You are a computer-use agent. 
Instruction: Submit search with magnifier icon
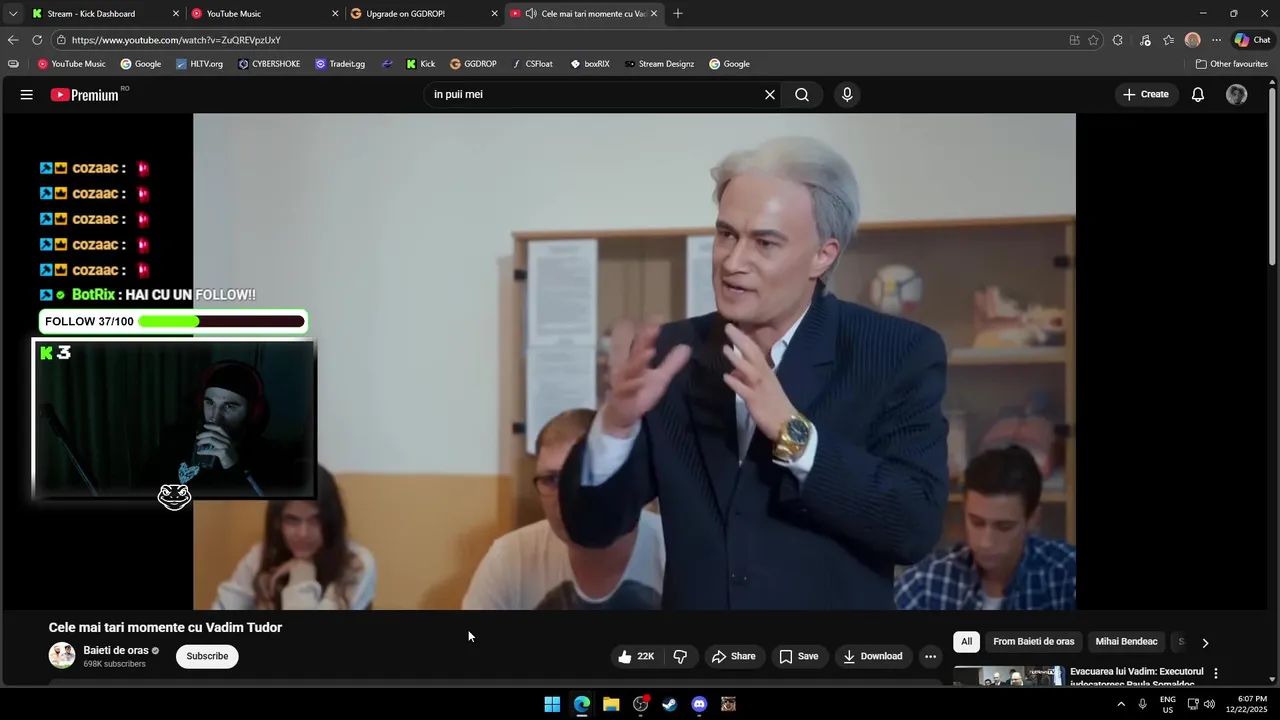click(802, 95)
